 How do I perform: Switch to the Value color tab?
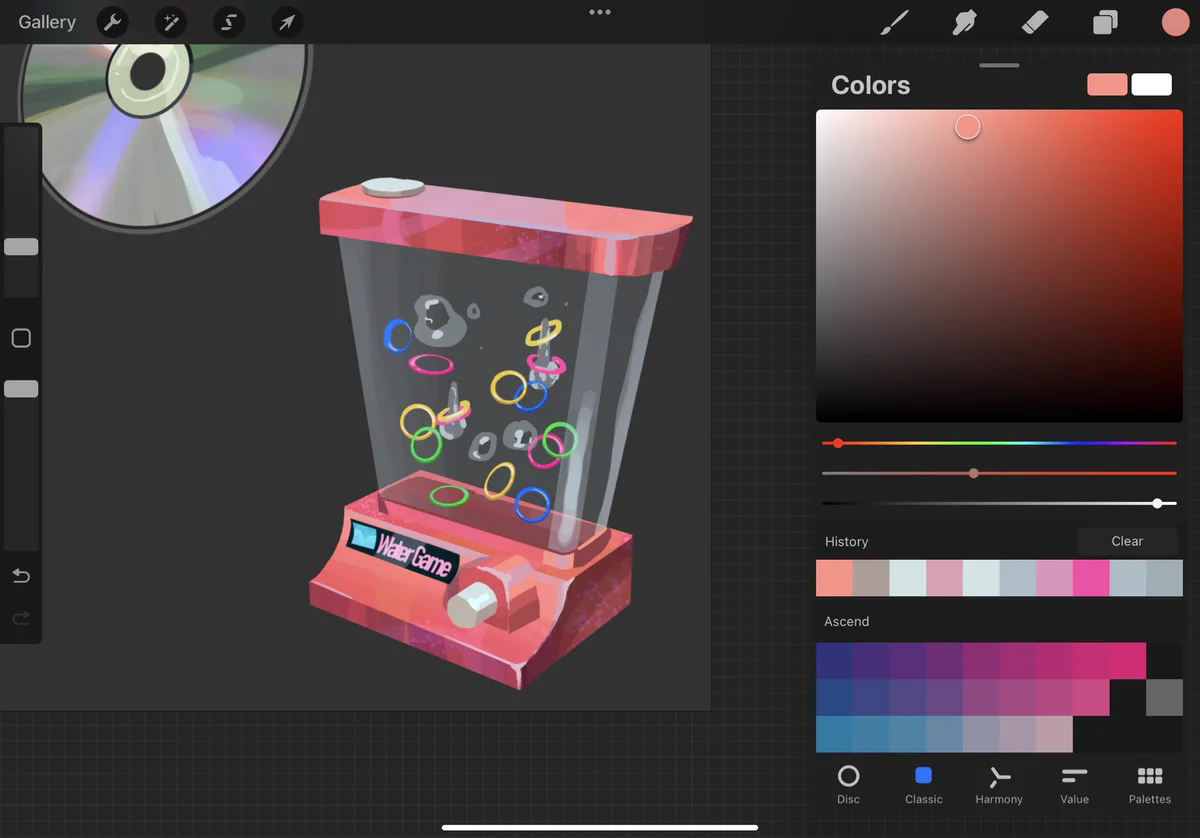click(x=1075, y=785)
